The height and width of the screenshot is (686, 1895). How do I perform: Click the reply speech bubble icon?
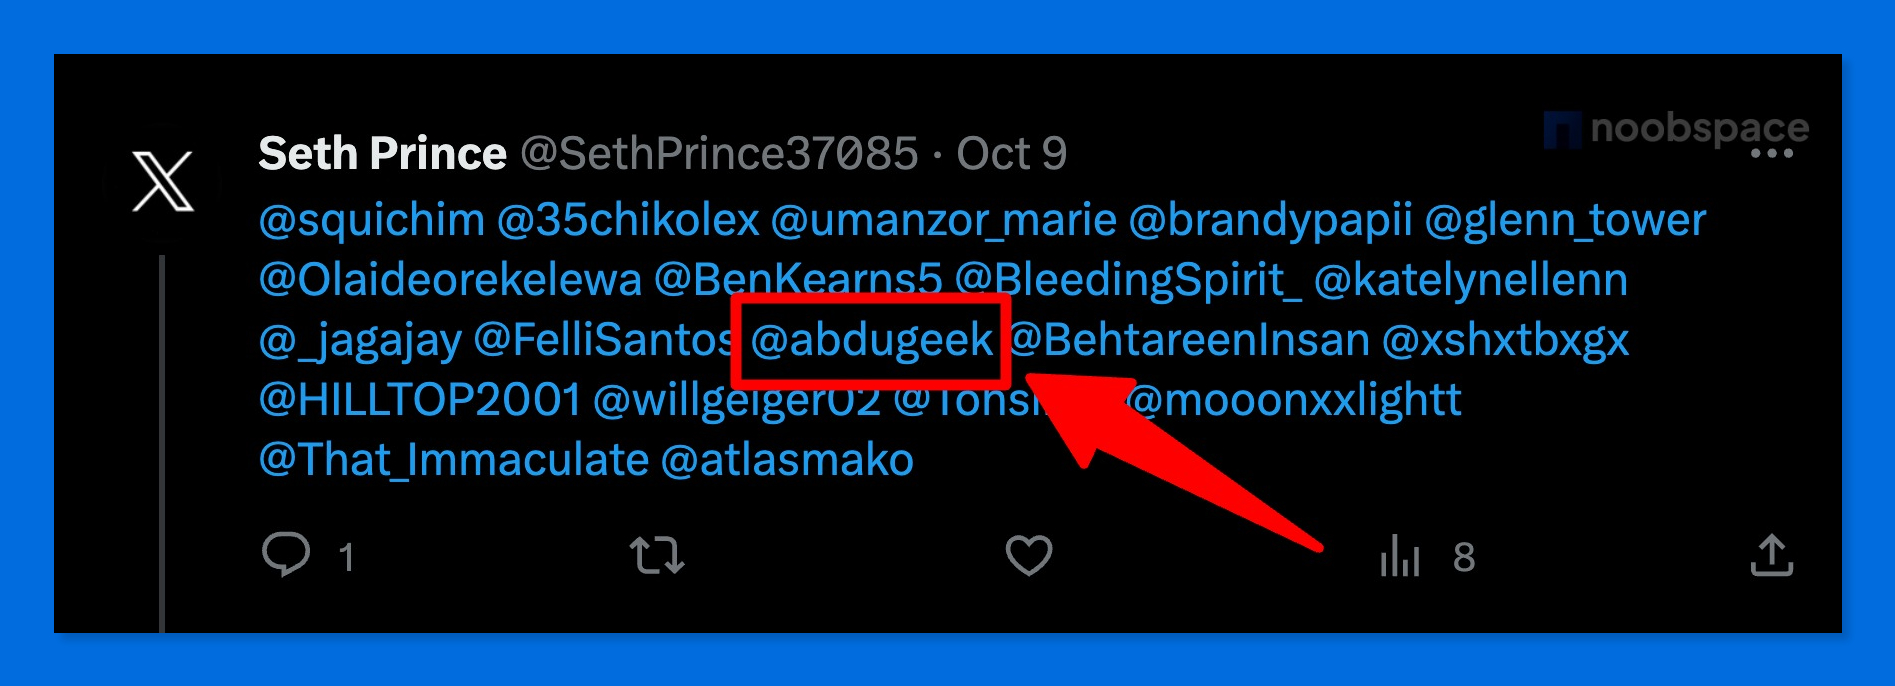(286, 555)
